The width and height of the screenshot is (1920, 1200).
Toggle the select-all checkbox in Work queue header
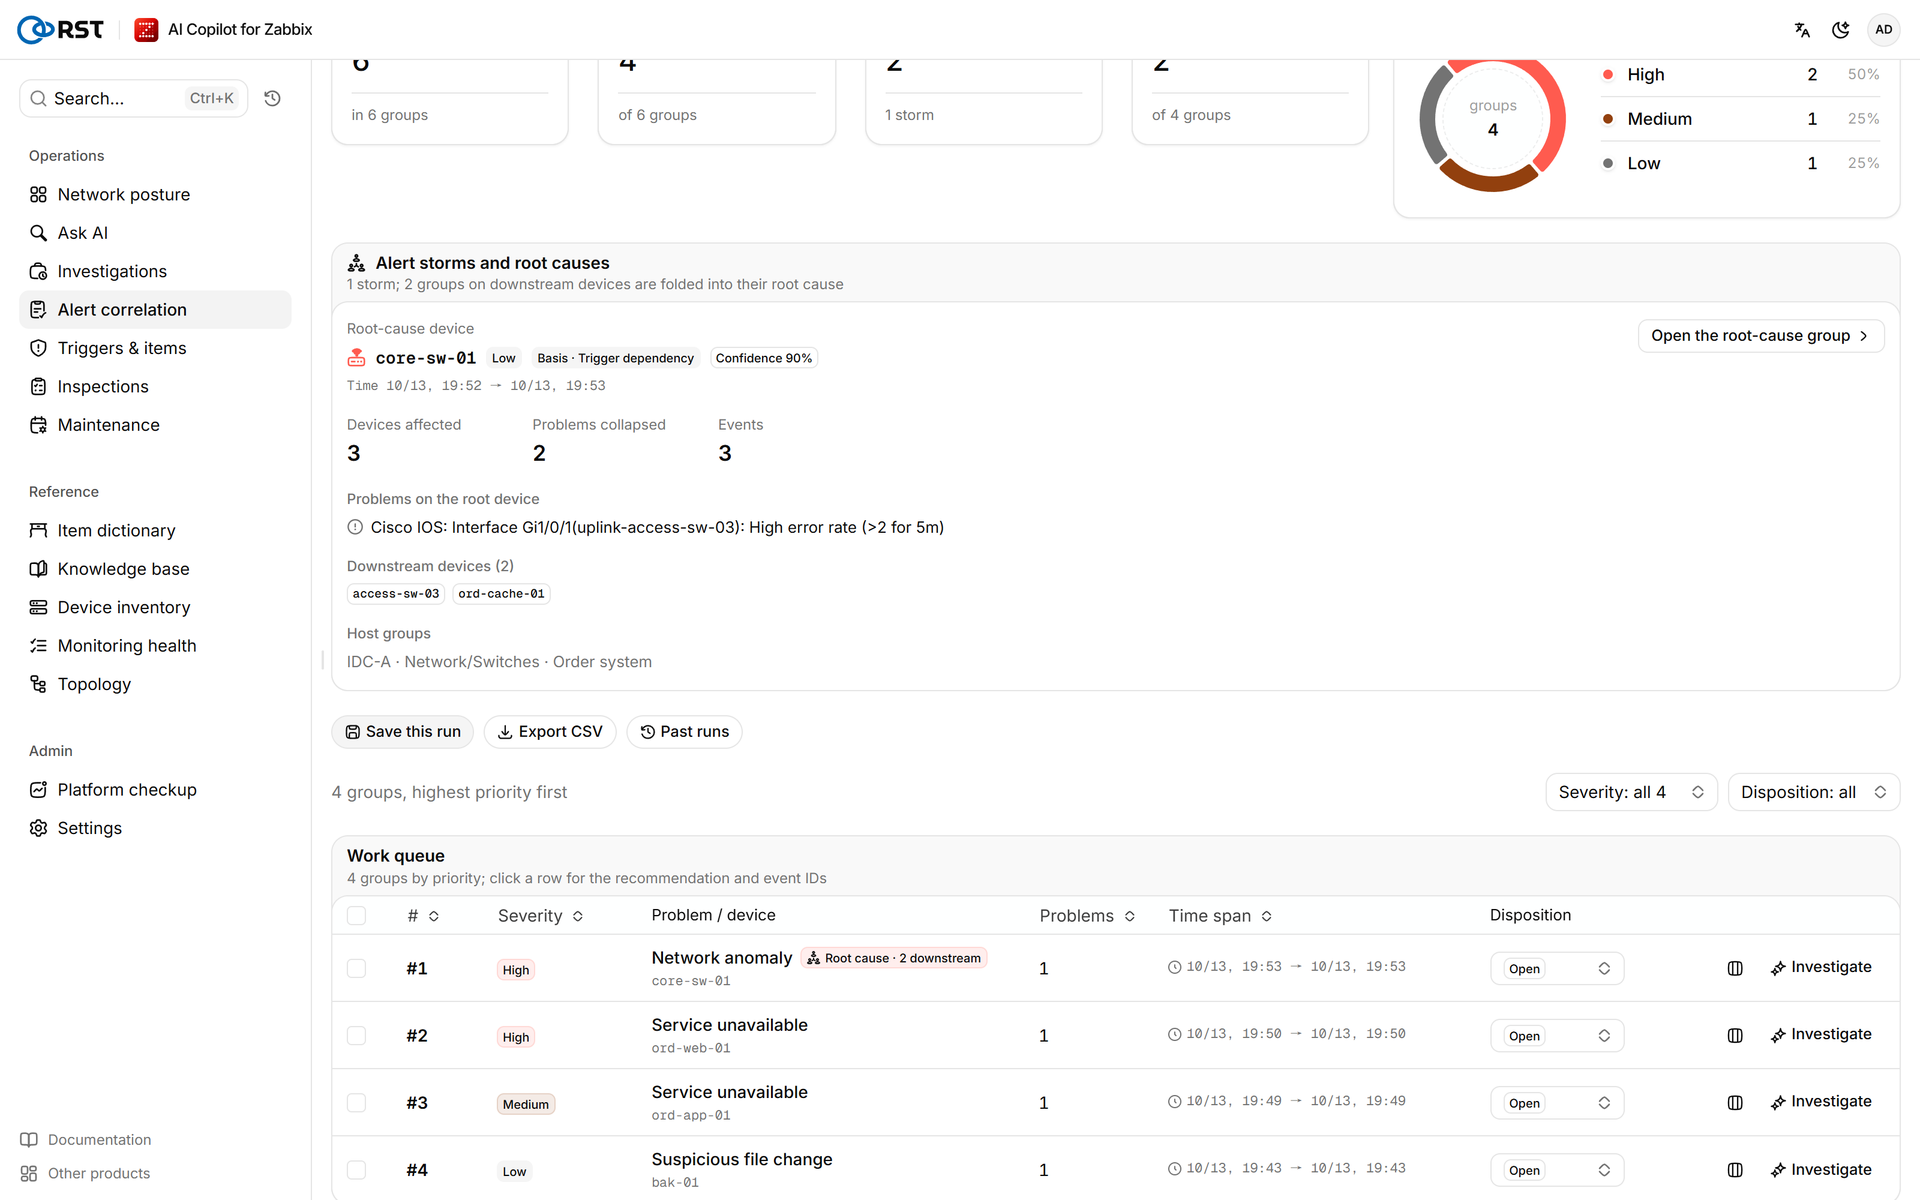tap(356, 915)
